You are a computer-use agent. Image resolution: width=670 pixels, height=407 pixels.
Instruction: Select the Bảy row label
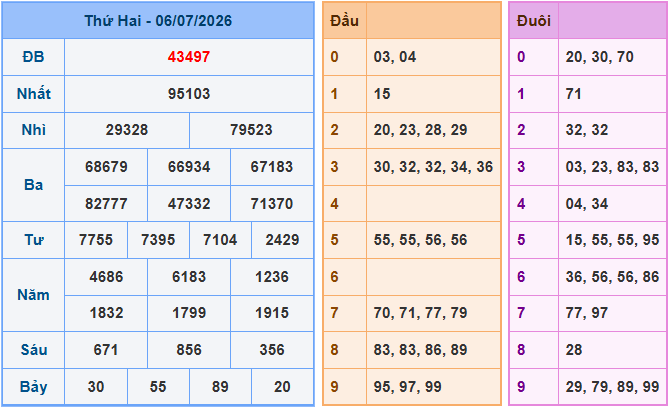click(x=33, y=387)
